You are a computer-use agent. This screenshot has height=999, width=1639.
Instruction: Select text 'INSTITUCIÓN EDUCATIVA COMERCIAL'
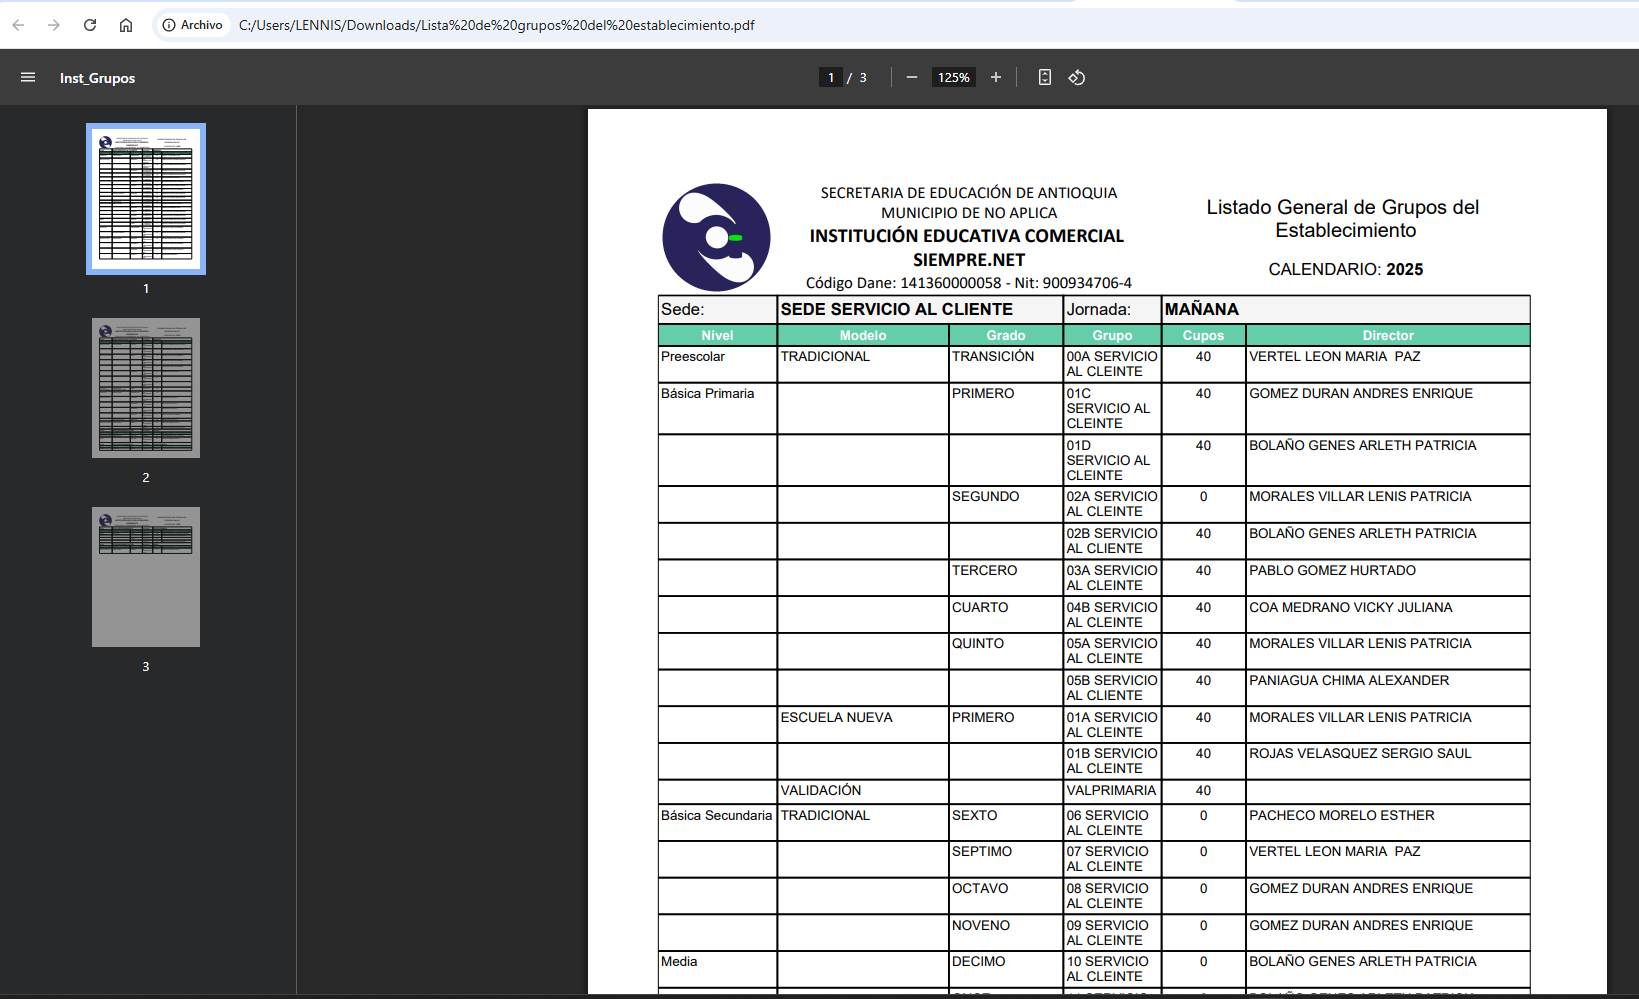point(967,236)
